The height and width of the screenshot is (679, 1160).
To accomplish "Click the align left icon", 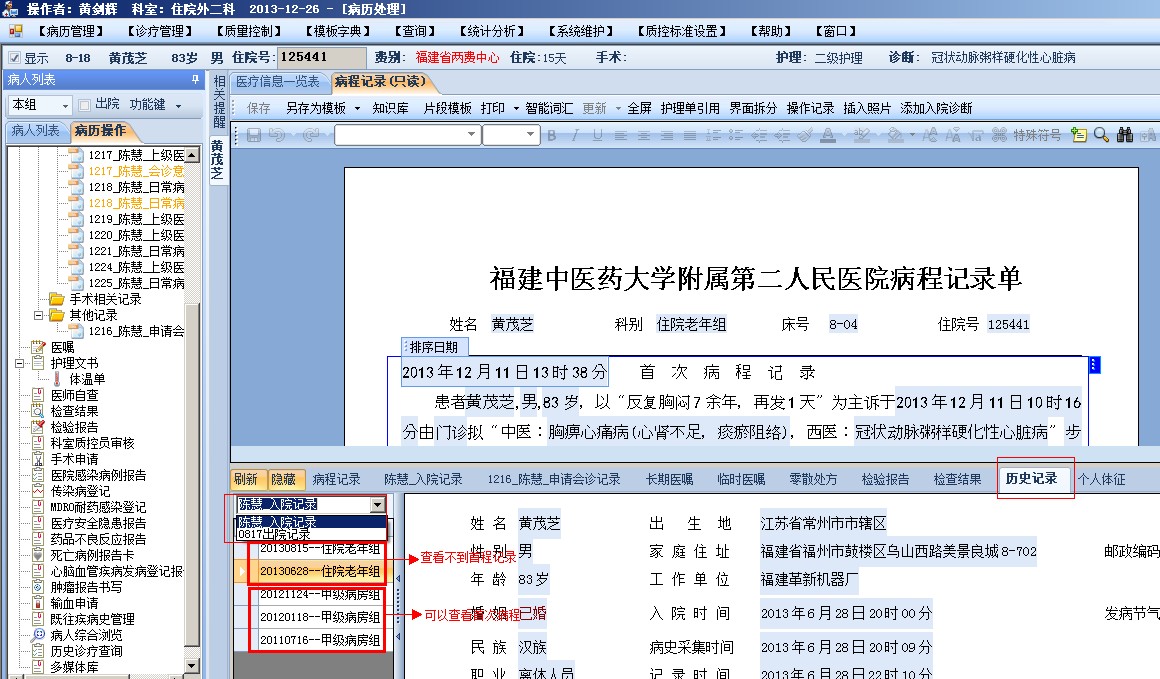I will 621,135.
